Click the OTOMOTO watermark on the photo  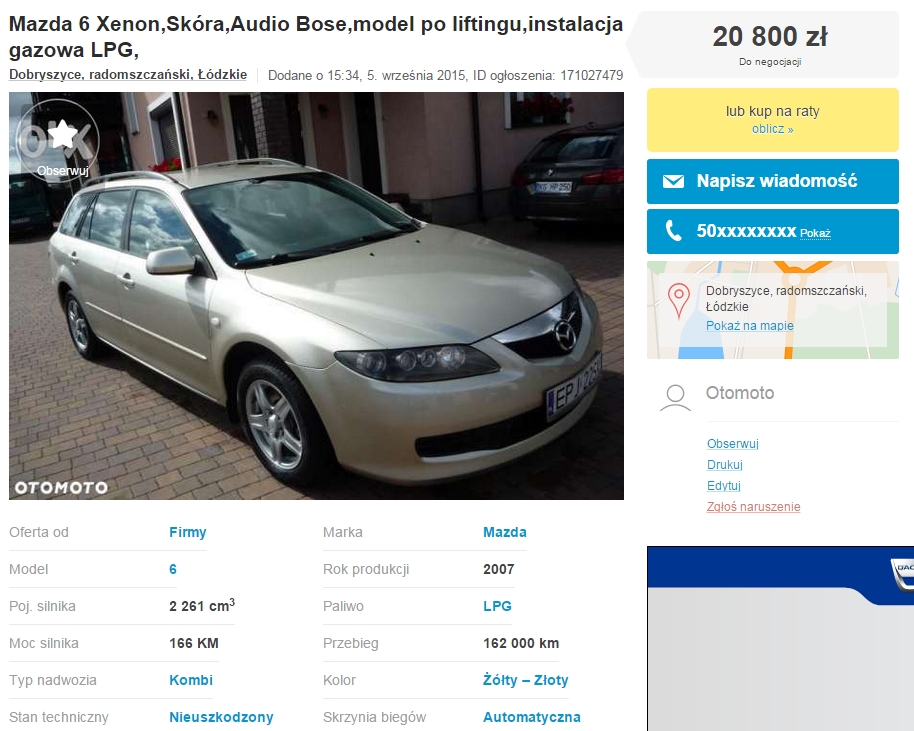pos(61,487)
